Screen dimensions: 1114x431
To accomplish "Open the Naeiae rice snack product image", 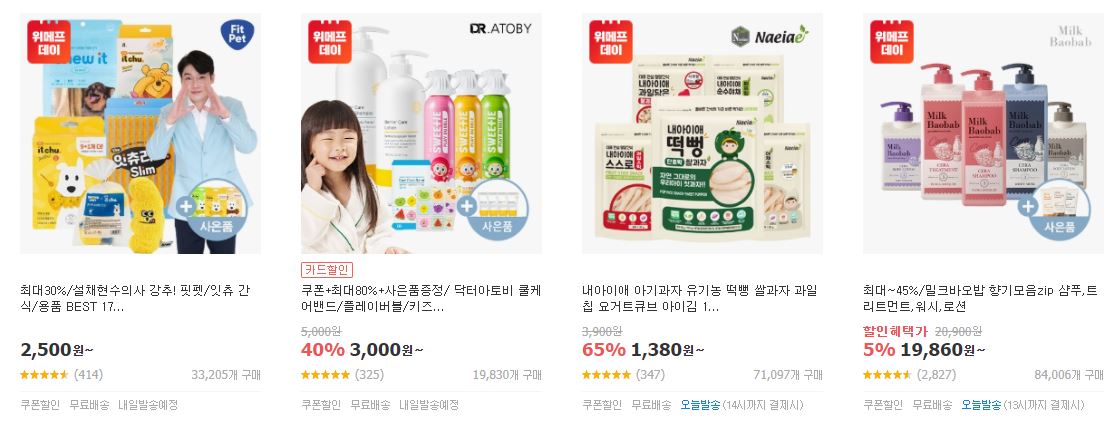I will coord(702,133).
